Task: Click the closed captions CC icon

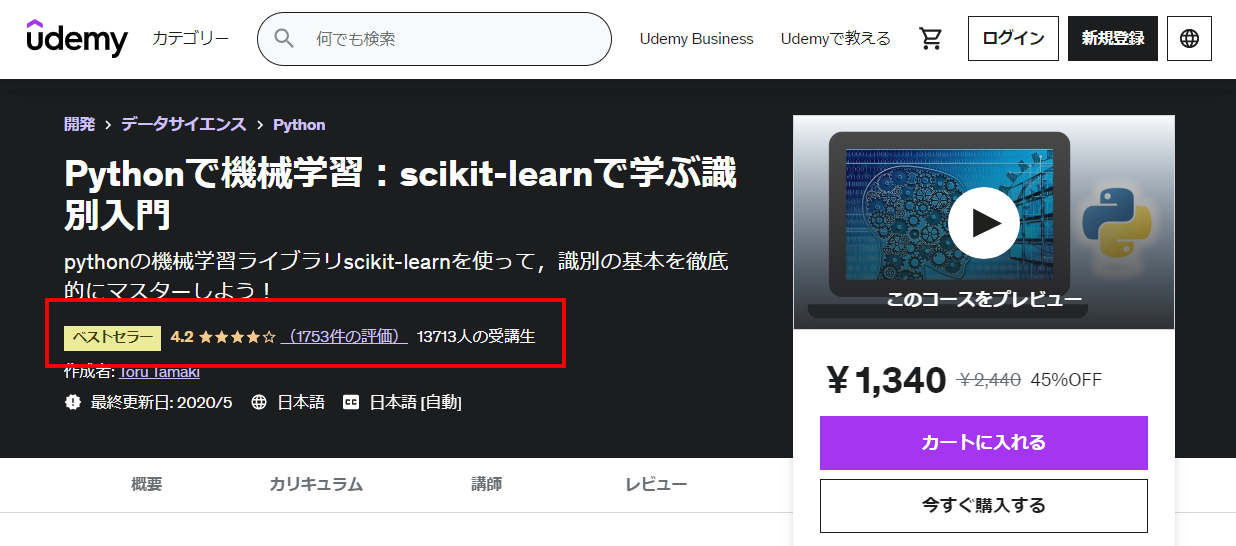Action: 351,402
